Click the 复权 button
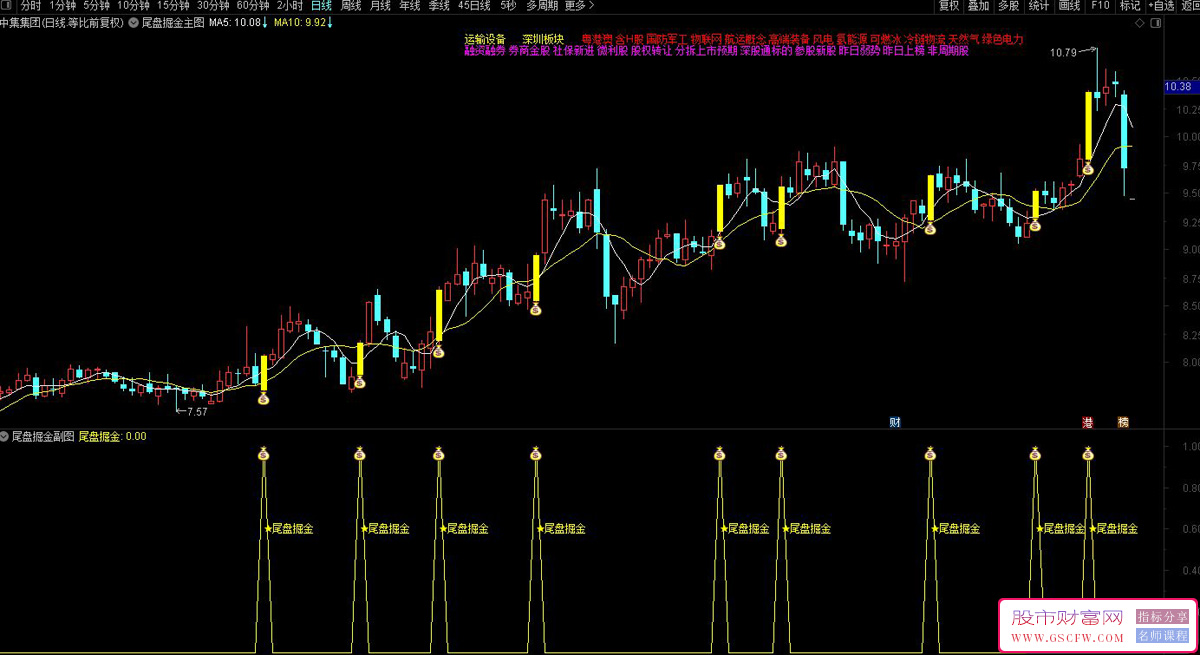 (949, 6)
